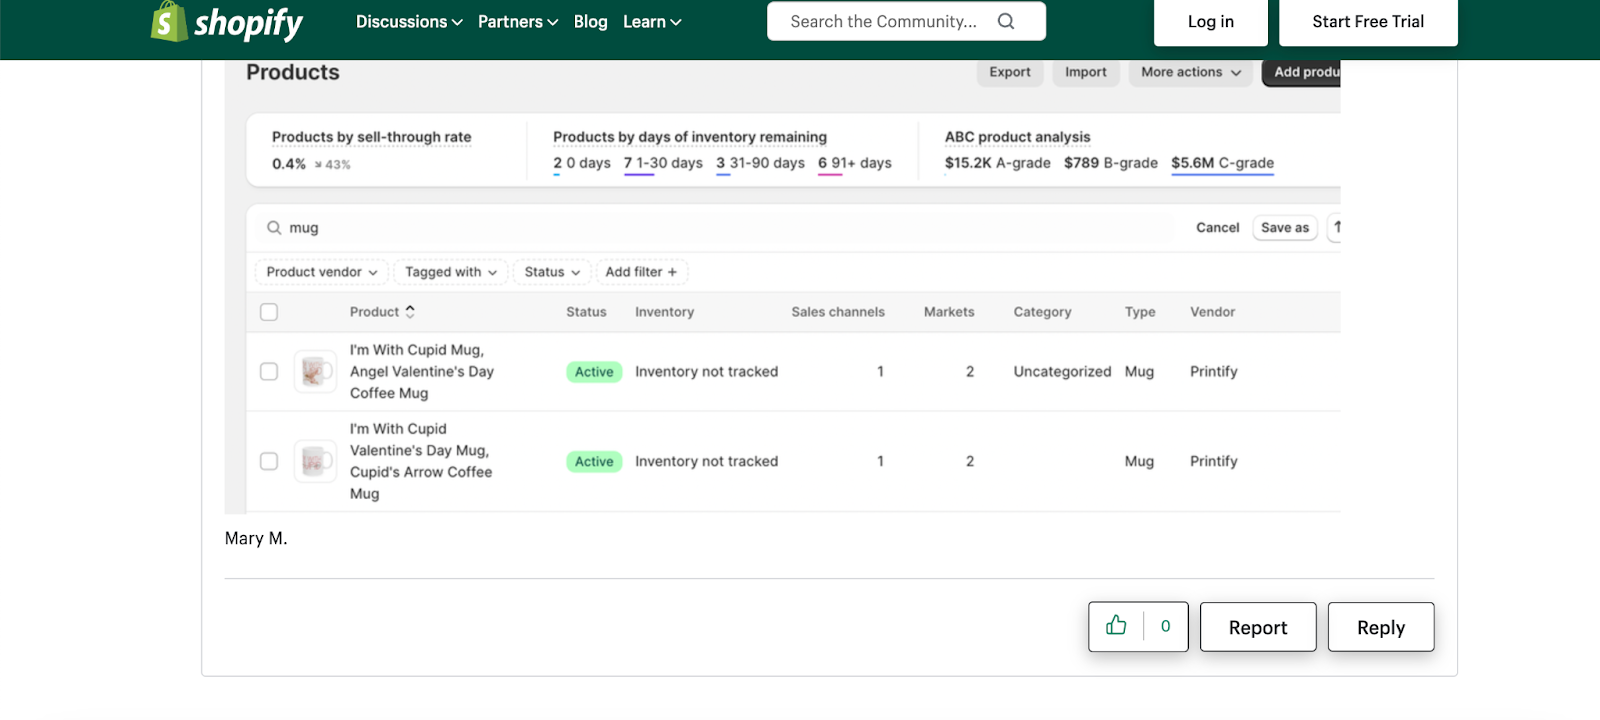This screenshot has height=720, width=1600.
Task: Open the Blog link
Action: 590,22
